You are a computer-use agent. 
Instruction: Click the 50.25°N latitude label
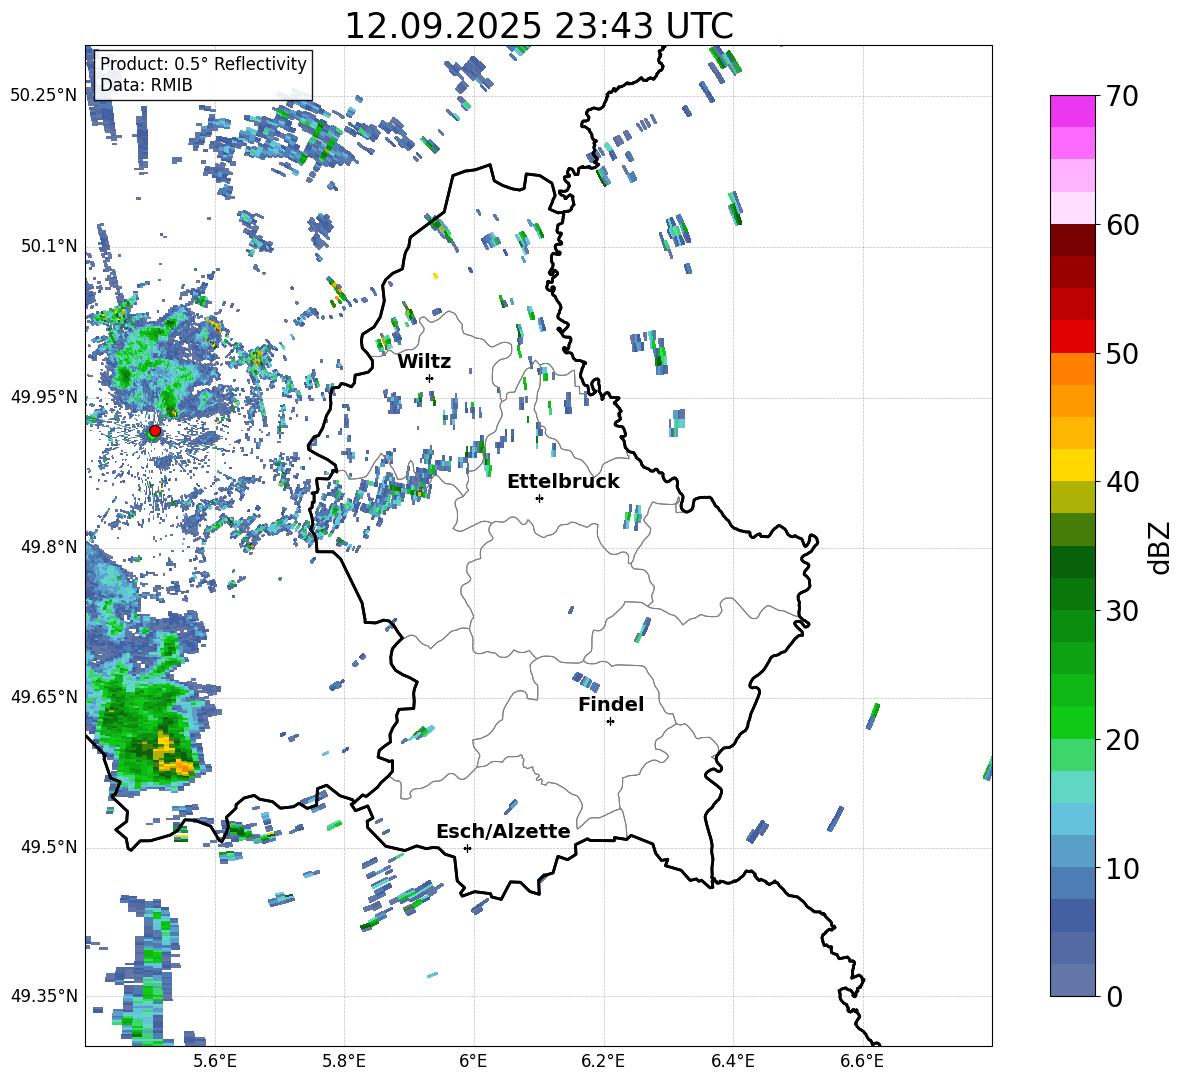click(x=44, y=96)
